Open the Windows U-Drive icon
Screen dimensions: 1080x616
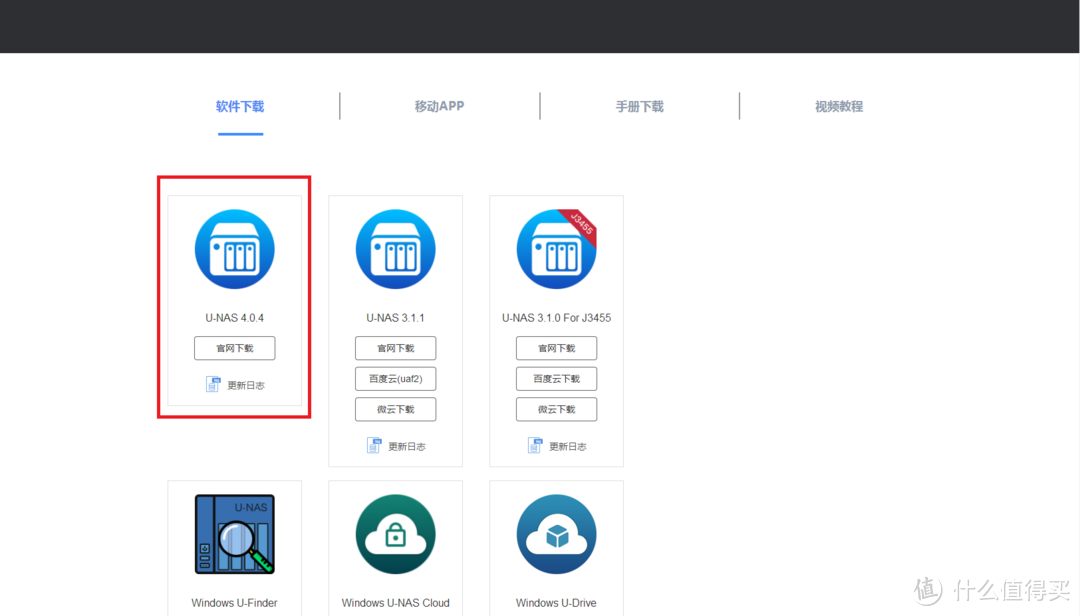pos(556,534)
